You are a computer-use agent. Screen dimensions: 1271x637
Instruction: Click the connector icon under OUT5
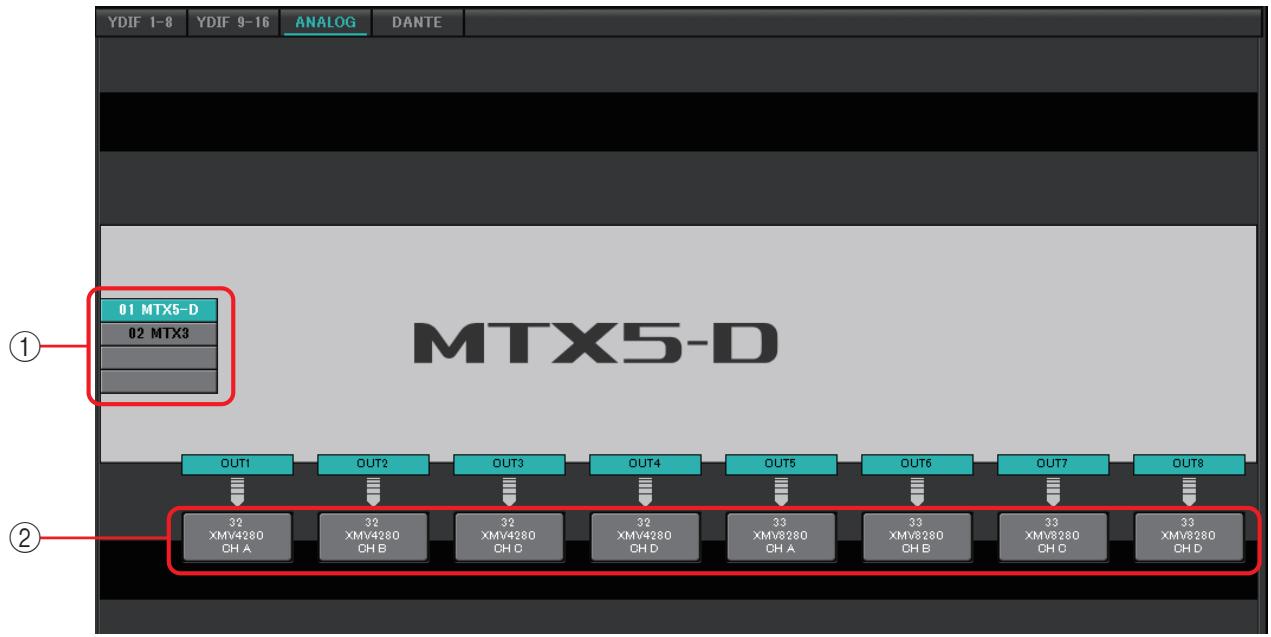tap(781, 492)
